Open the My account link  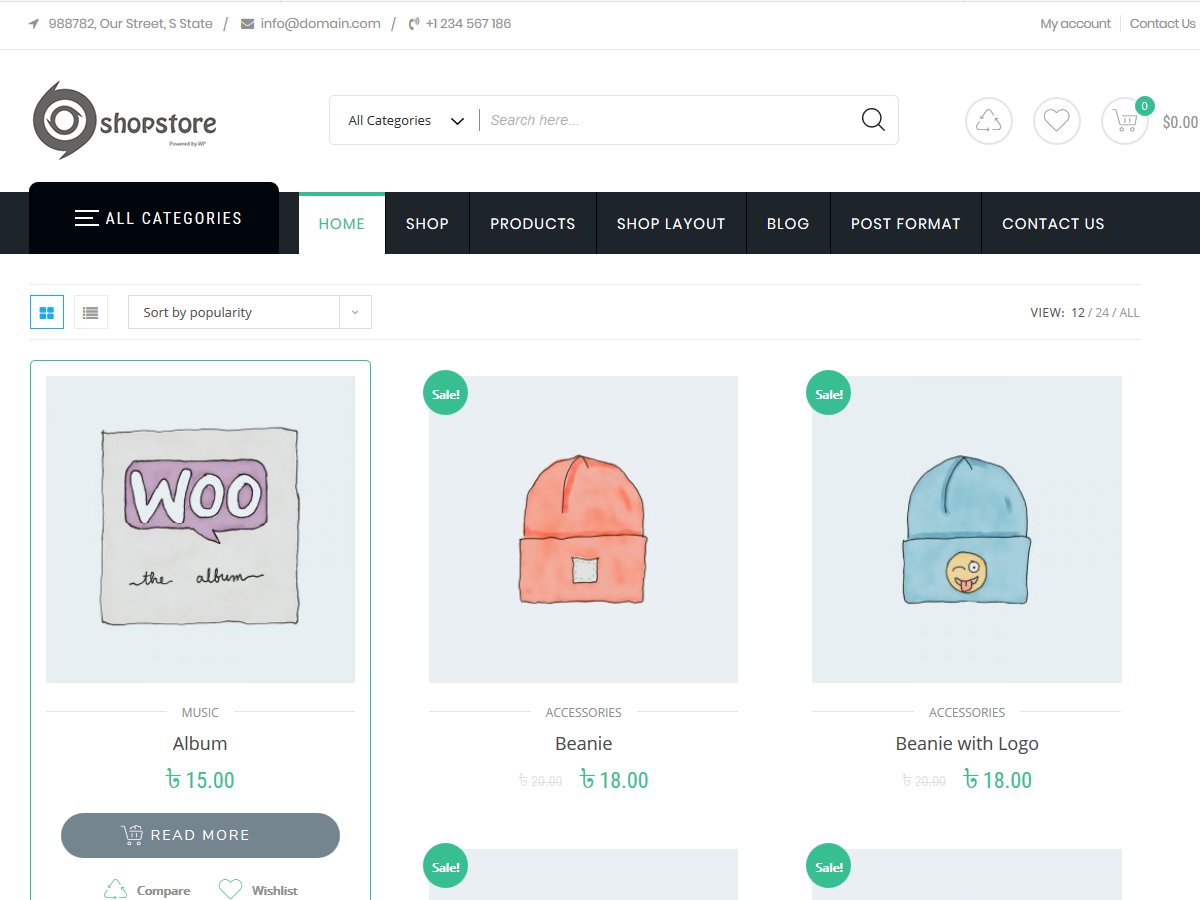[1075, 23]
